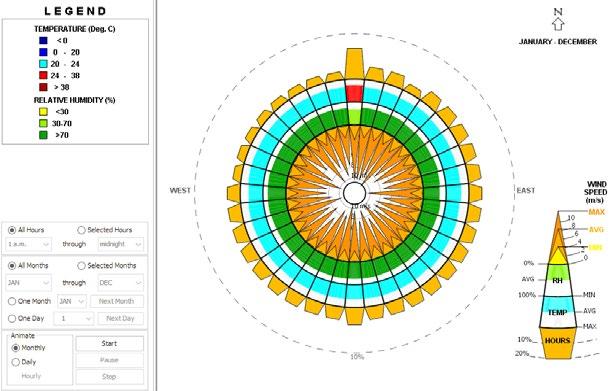
Task: Click the tall north hours bar
Action: pos(354,64)
